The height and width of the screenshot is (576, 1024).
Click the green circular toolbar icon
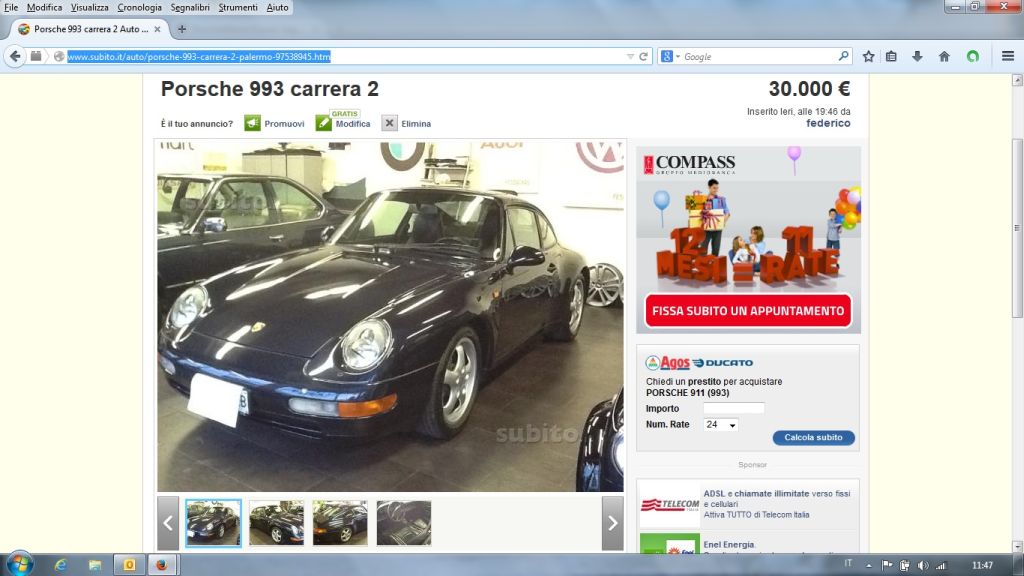pos(973,57)
